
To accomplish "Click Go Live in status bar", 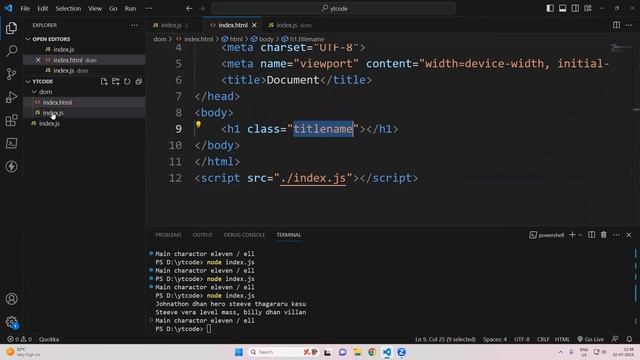I will 591,340.
